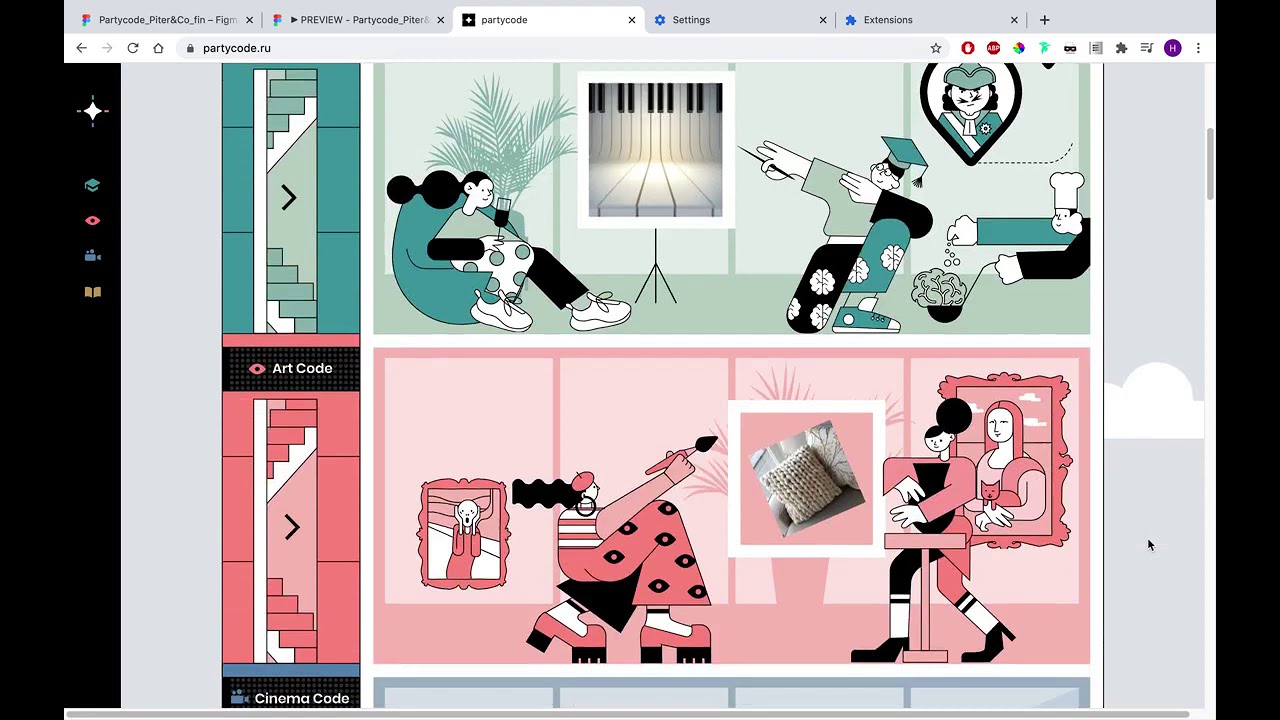Click the knitted pillow photo
The width and height of the screenshot is (1280, 720).
pos(806,479)
